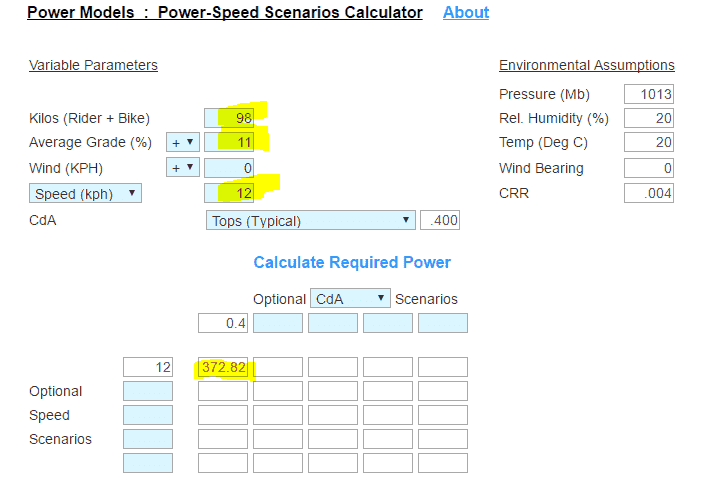Open the About link
The image size is (720, 498).
pos(466,13)
